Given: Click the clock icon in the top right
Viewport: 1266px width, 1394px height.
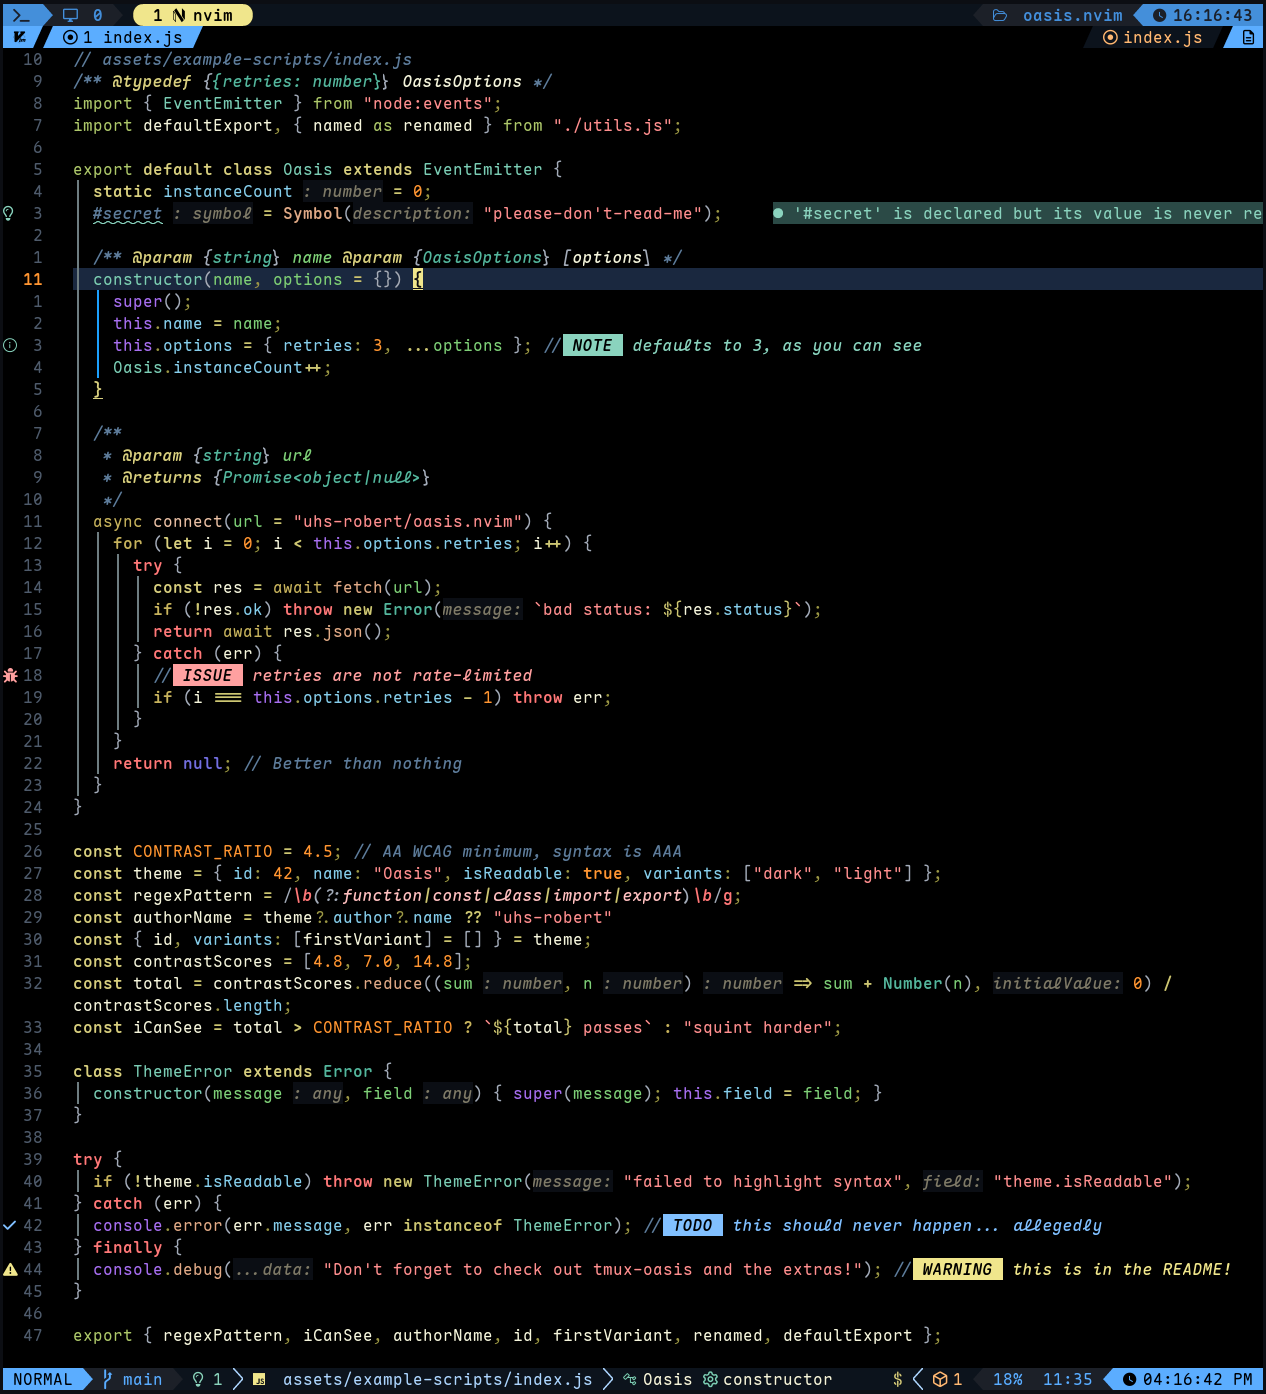Looking at the screenshot, I should click(1159, 15).
